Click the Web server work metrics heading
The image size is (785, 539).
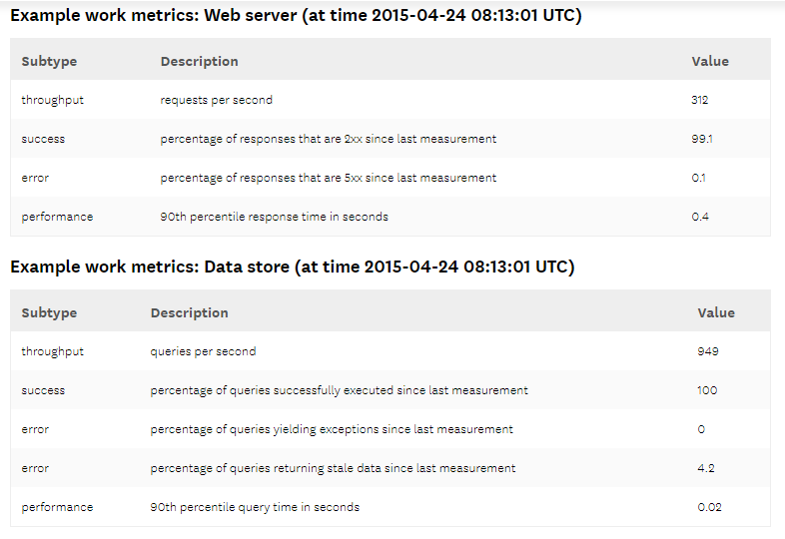296,16
